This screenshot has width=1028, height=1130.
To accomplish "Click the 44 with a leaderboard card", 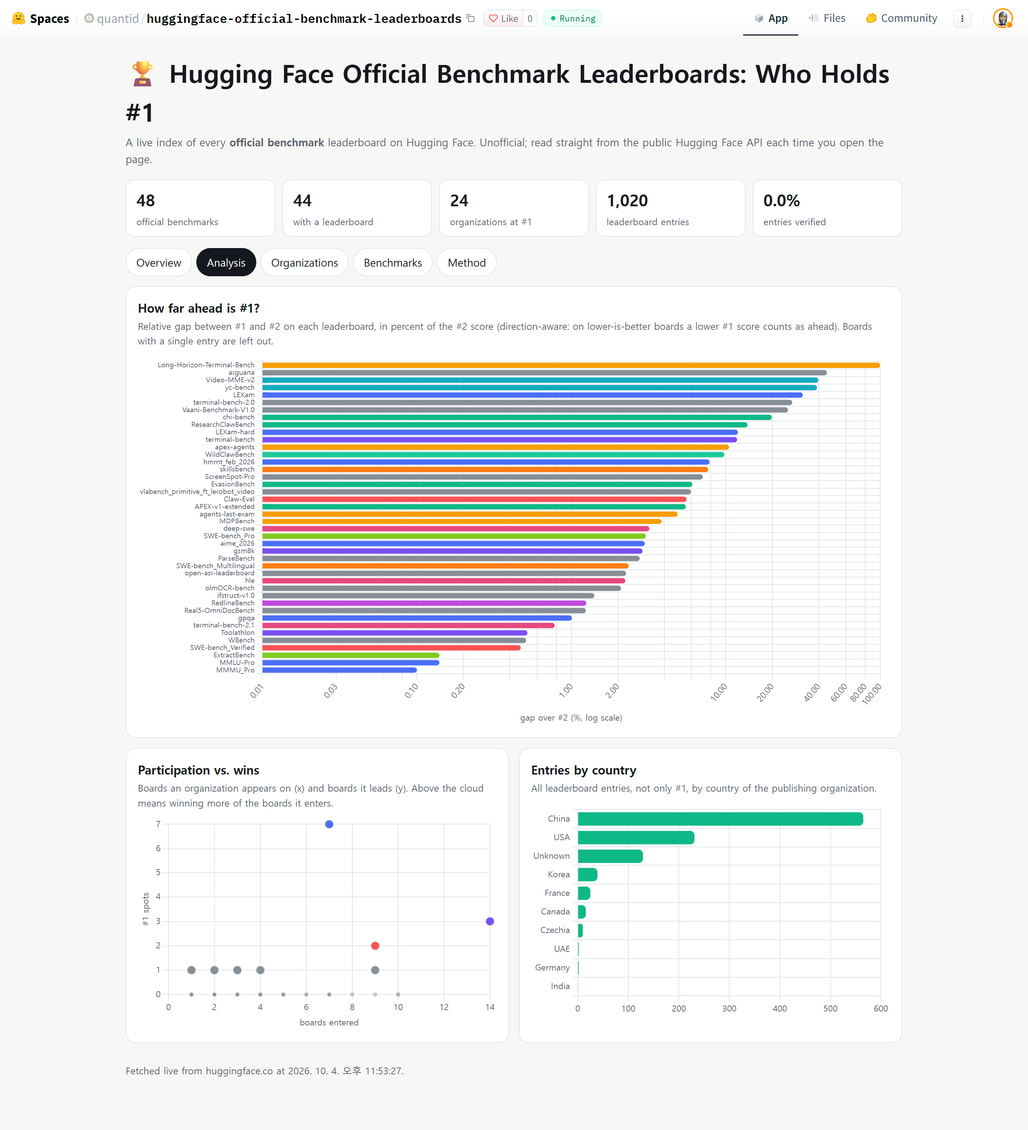I will 357,208.
